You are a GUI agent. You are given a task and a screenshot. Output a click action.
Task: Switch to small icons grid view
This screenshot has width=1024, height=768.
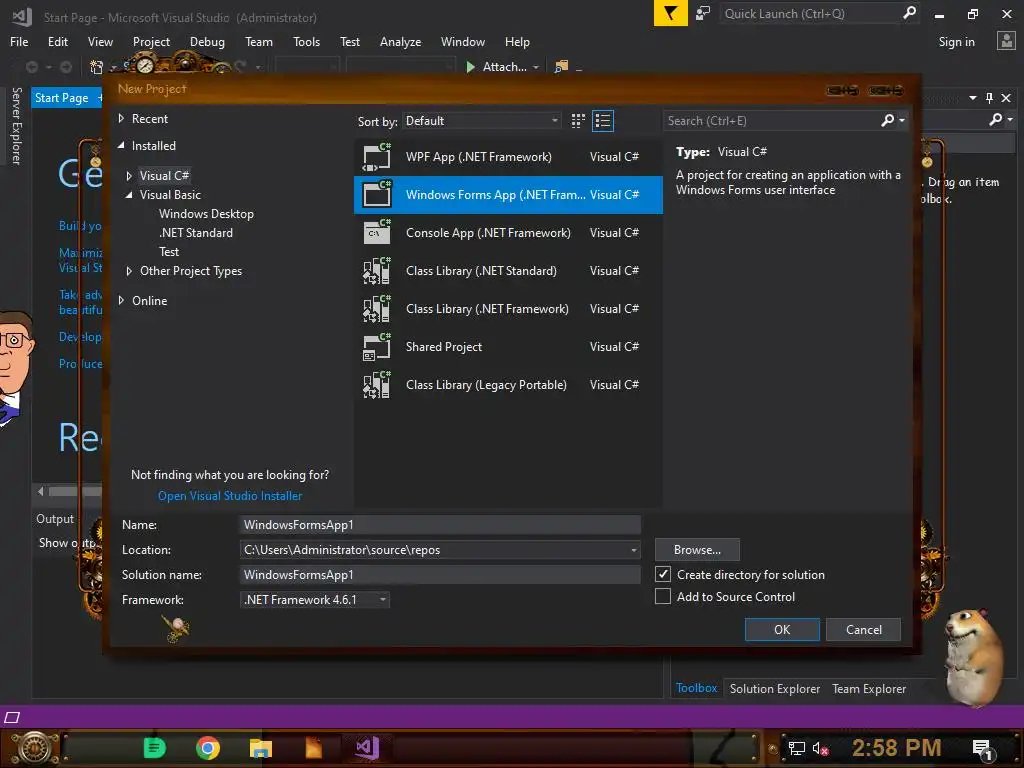[578, 121]
